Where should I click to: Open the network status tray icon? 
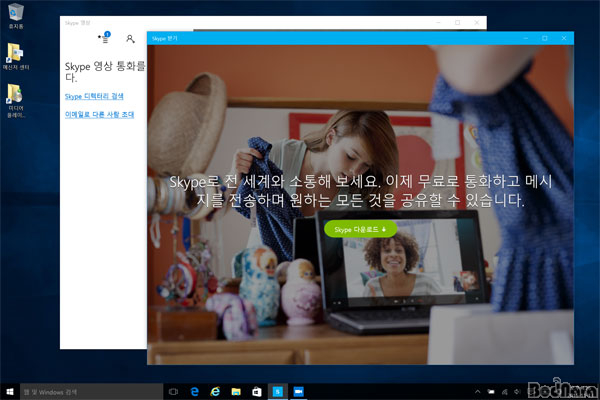pos(504,392)
